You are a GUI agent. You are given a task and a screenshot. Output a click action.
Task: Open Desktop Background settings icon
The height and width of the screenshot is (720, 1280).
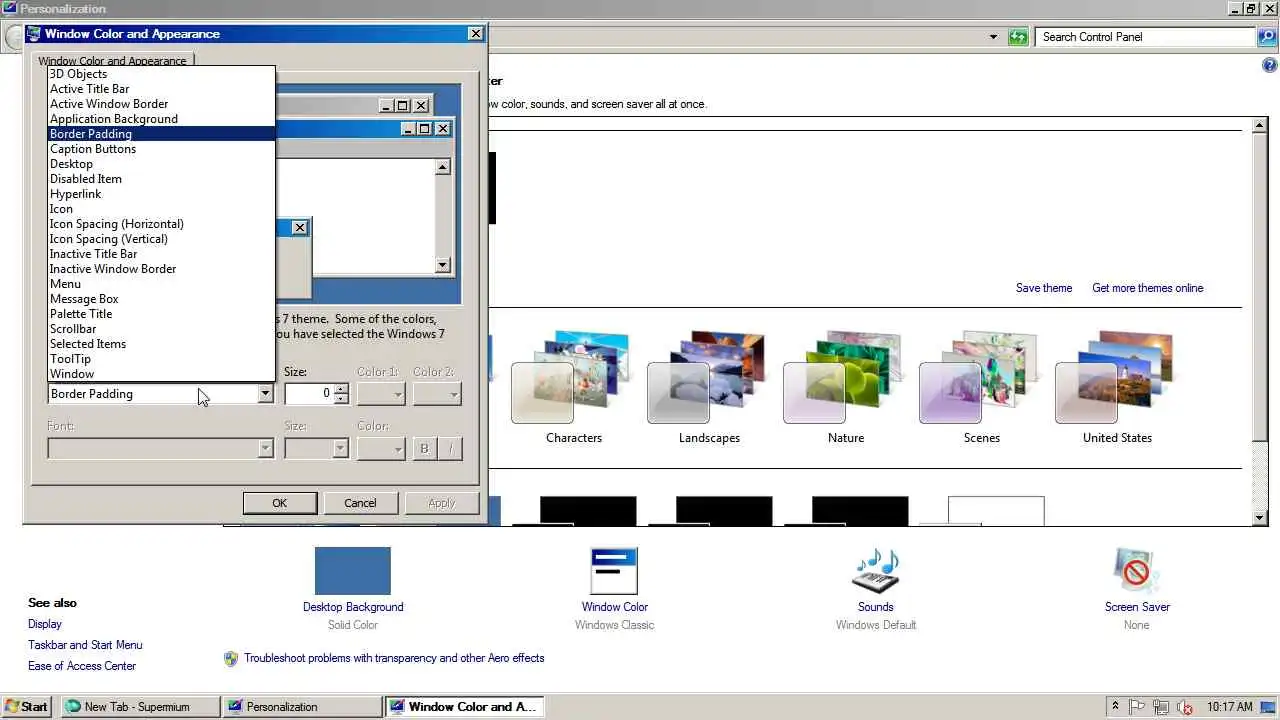(x=353, y=571)
